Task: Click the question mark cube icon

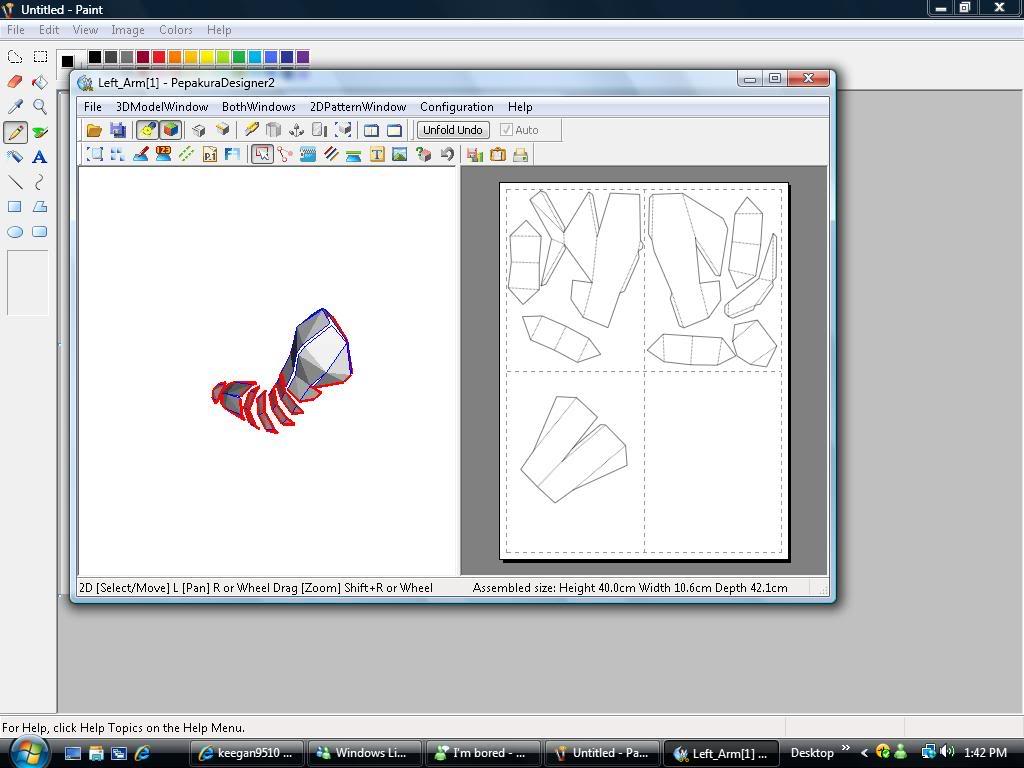Action: (423, 155)
